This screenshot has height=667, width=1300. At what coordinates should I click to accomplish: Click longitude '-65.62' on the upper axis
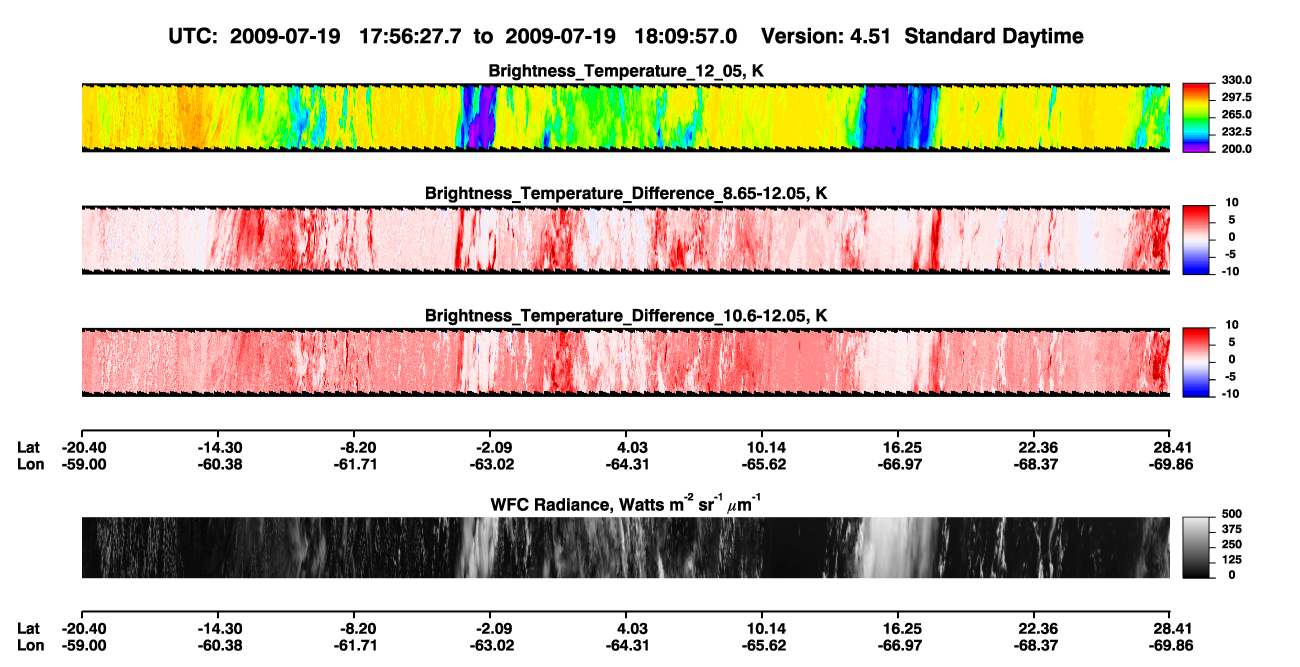click(763, 464)
